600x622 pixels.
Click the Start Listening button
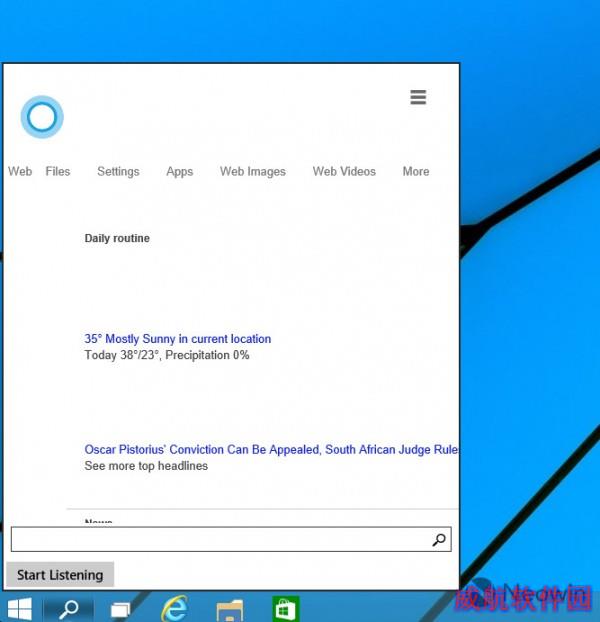[60, 574]
